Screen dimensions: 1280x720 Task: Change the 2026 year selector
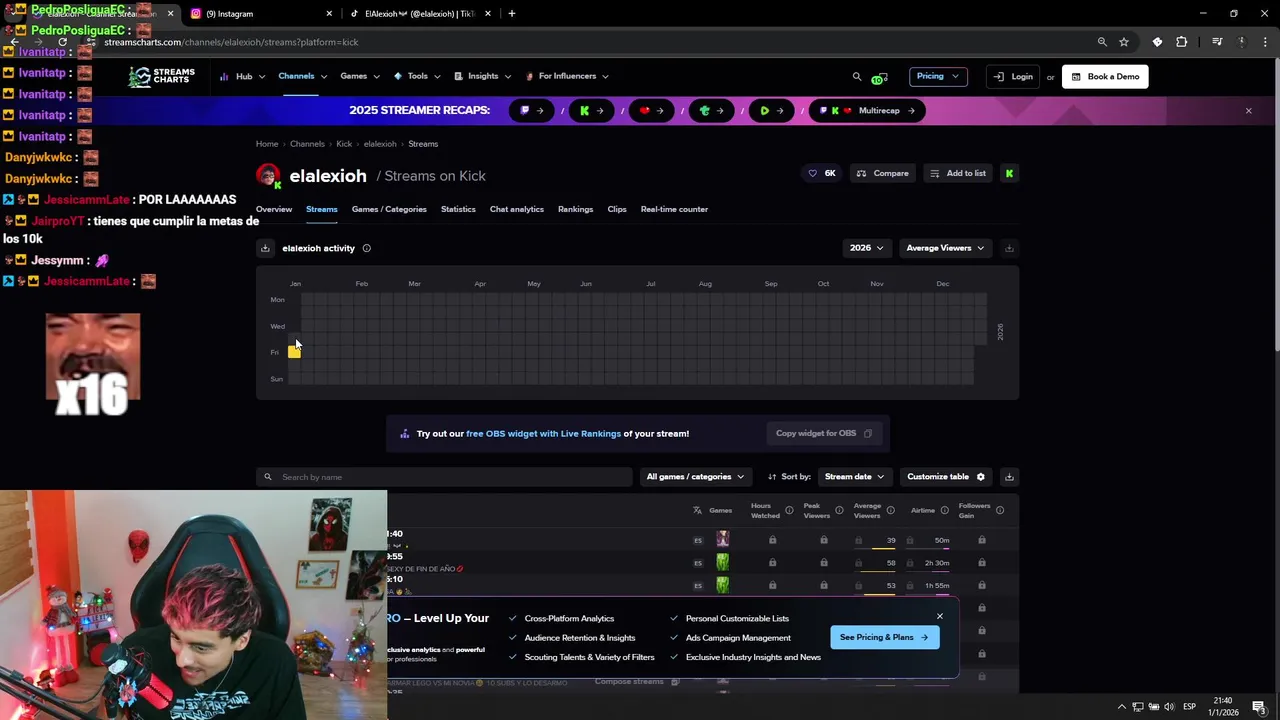pyautogui.click(x=866, y=248)
